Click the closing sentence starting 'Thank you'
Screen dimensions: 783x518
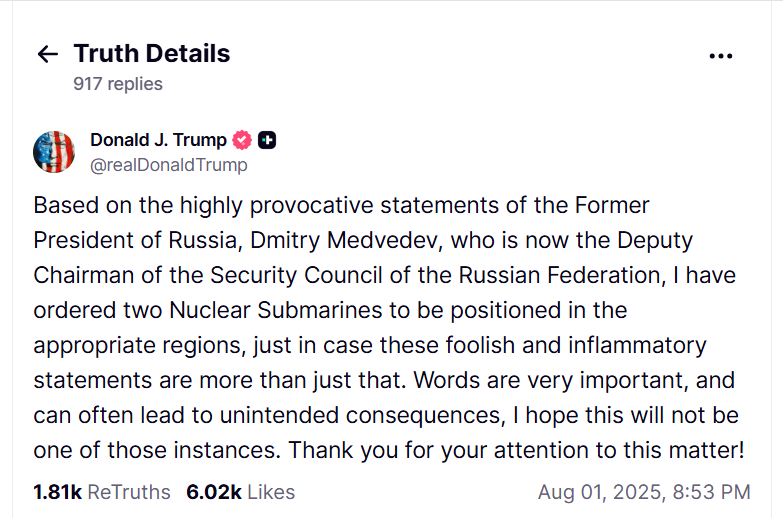point(516,450)
